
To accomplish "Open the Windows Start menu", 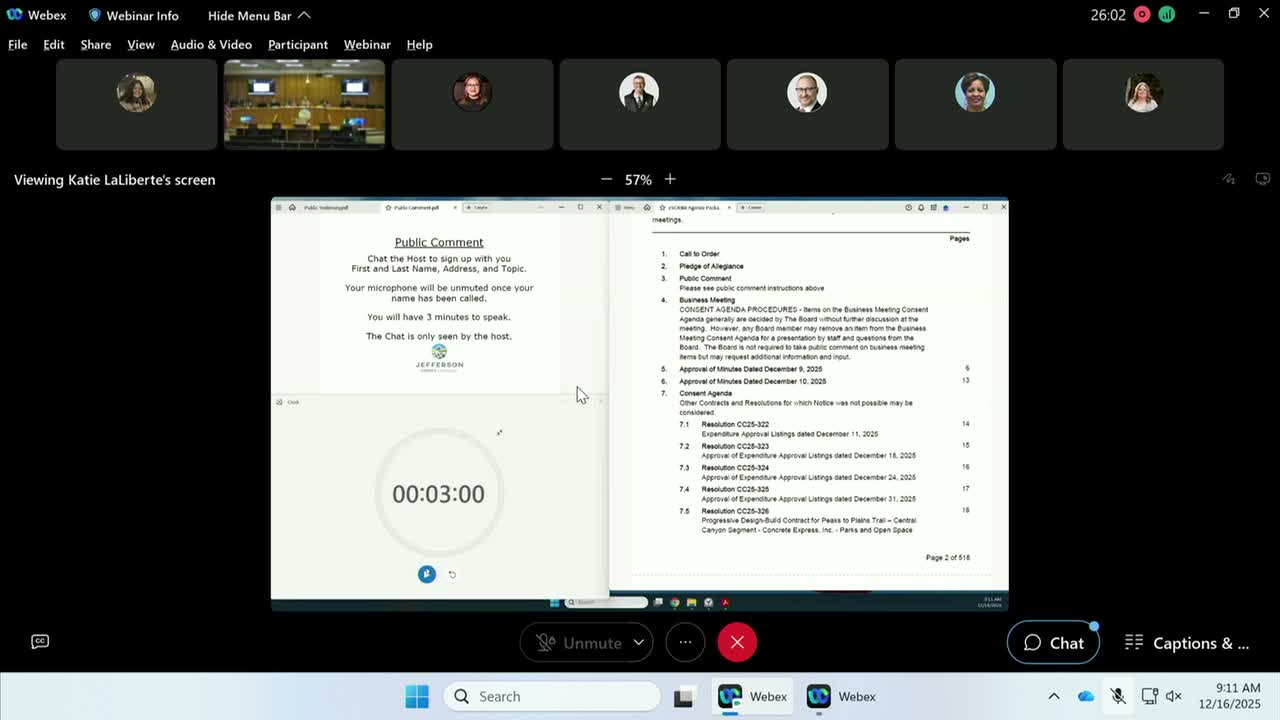I will click(417, 697).
